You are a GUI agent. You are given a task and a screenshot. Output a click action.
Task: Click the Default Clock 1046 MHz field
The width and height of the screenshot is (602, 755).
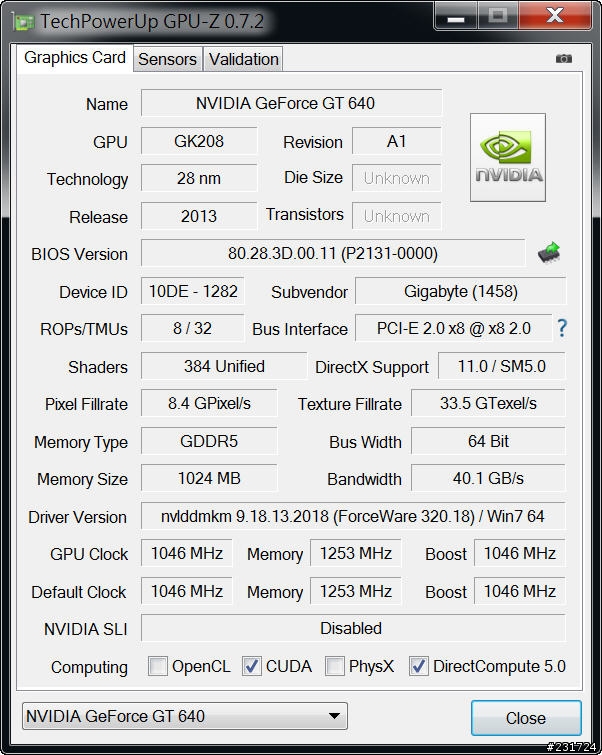[187, 591]
